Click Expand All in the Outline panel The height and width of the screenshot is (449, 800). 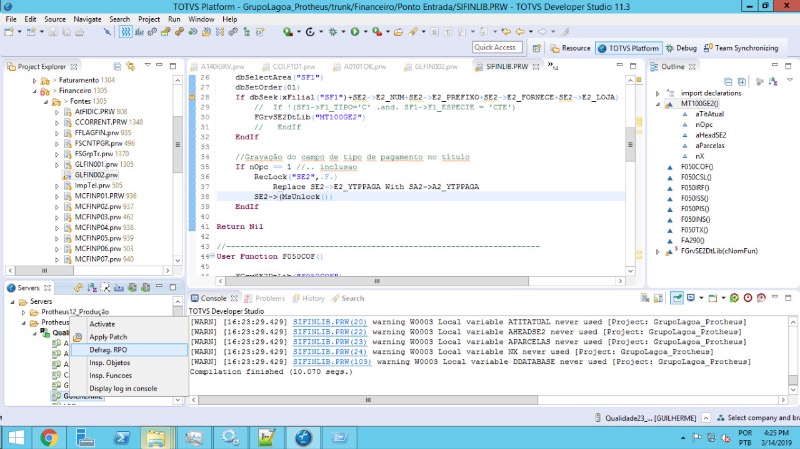(742, 82)
